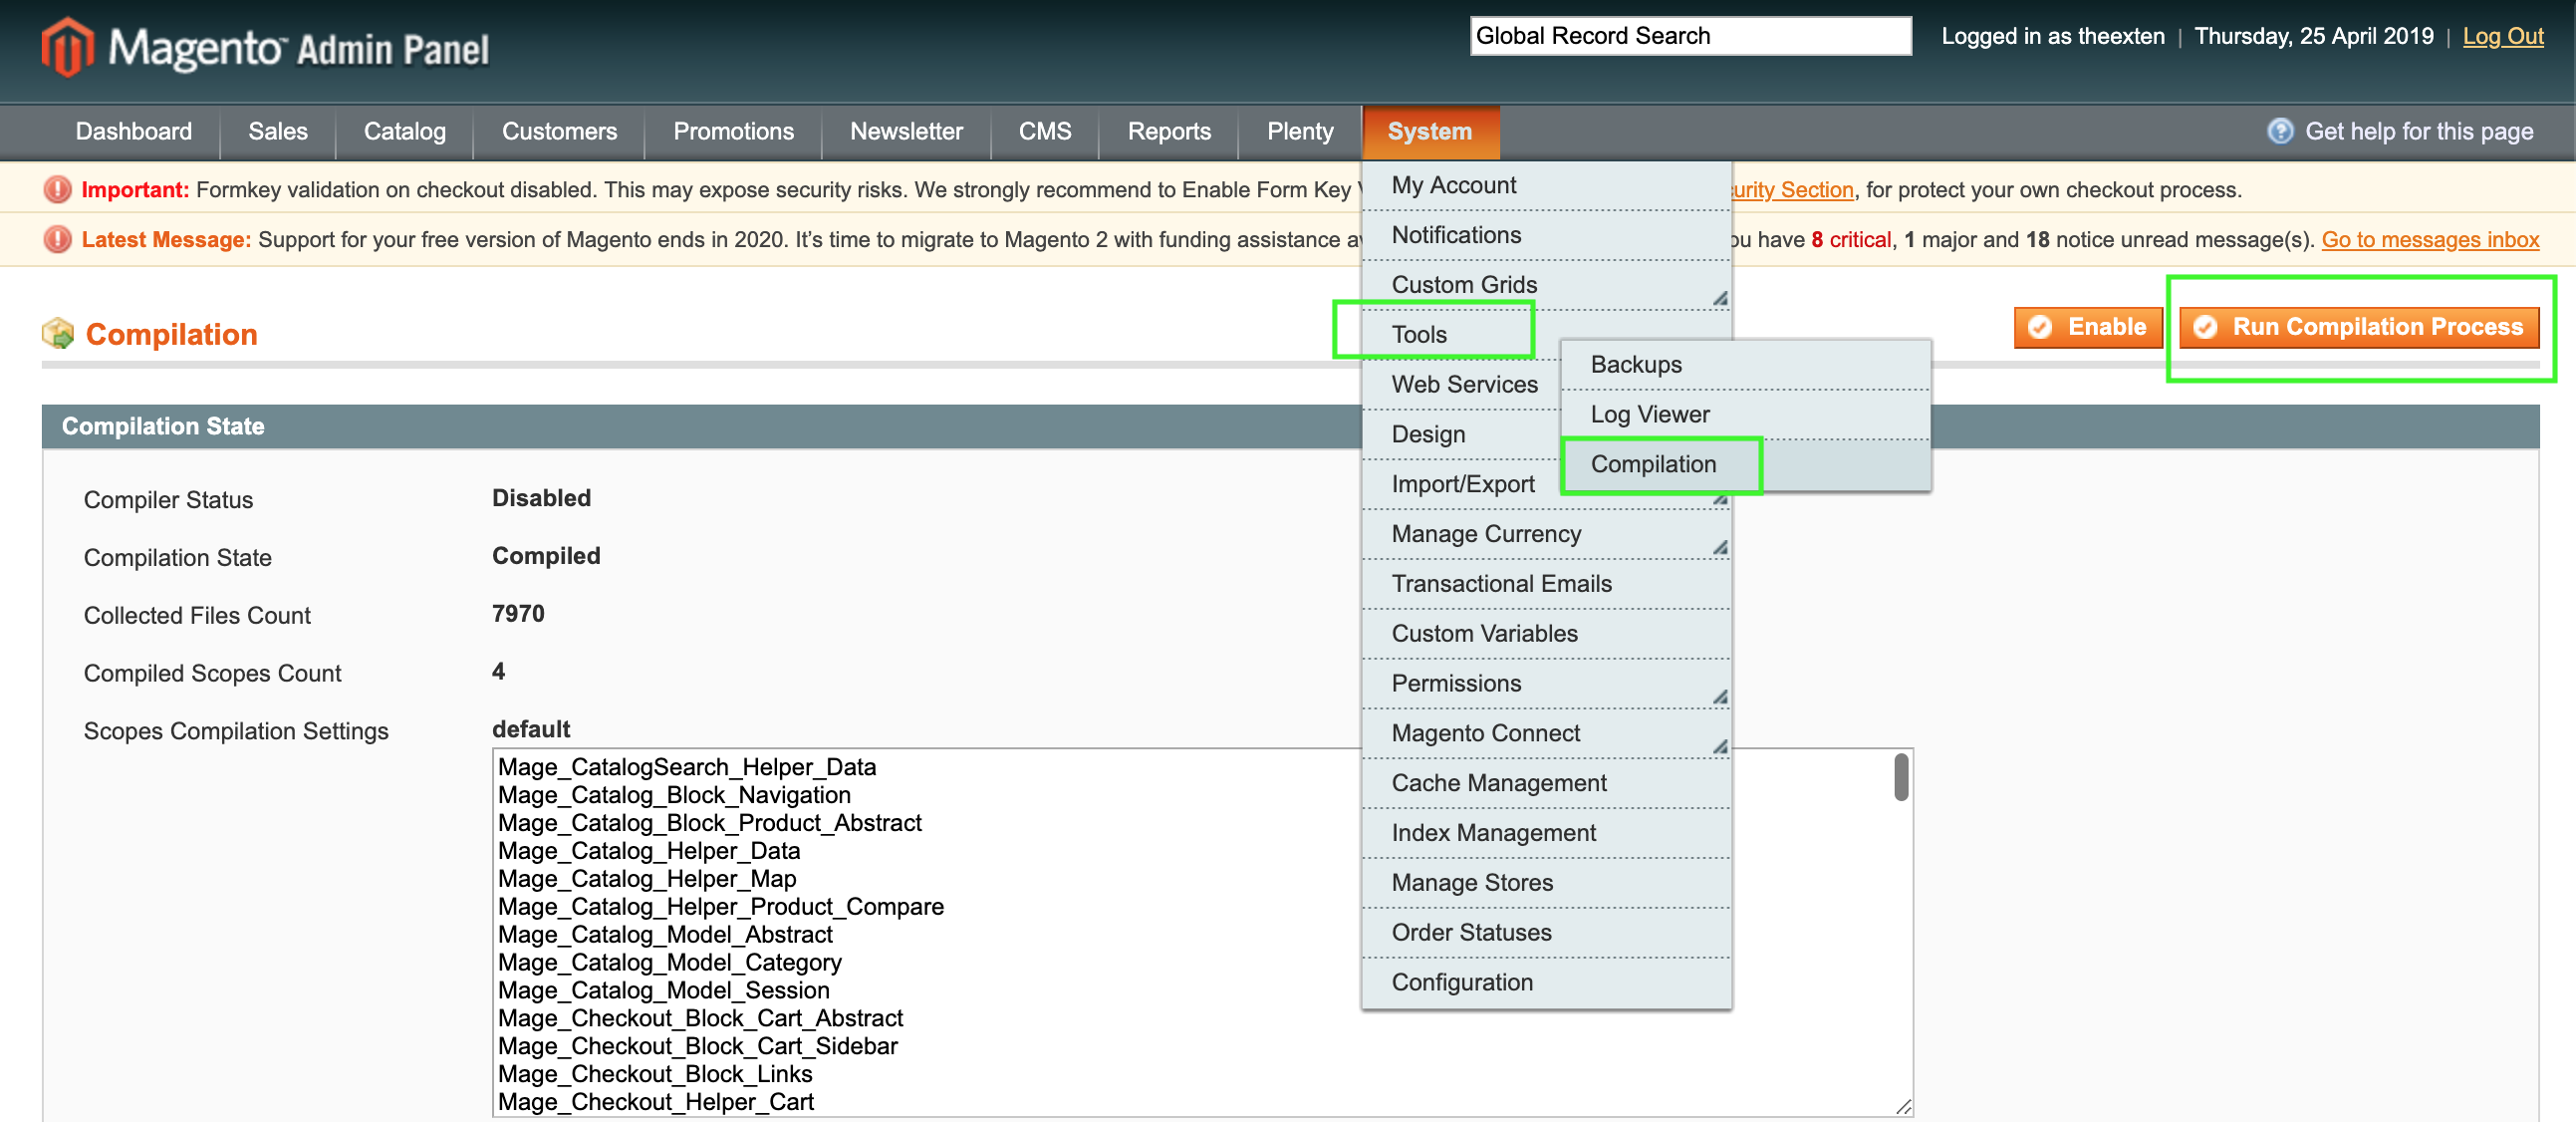Viewport: 2576px width, 1122px height.
Task: Select Notifications in System menu
Action: point(1546,235)
